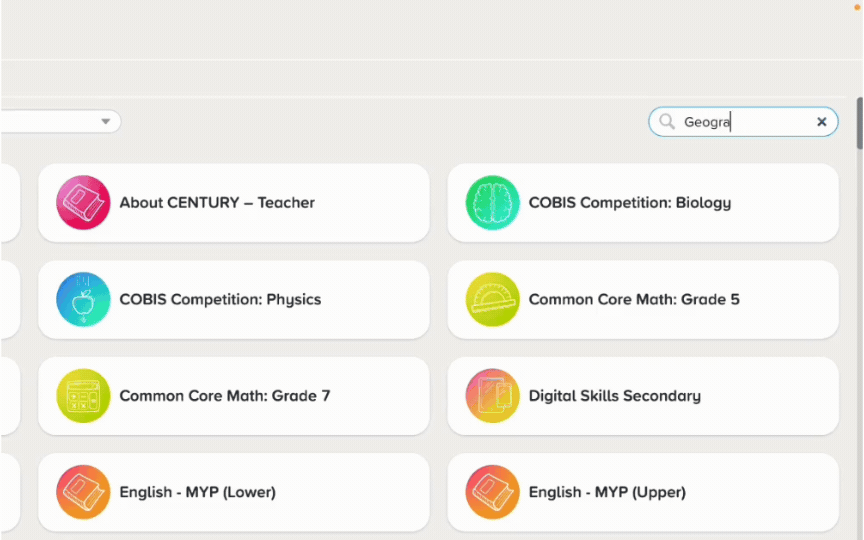
Task: Click the apple icon for COBIS Physics
Action: 83,299
